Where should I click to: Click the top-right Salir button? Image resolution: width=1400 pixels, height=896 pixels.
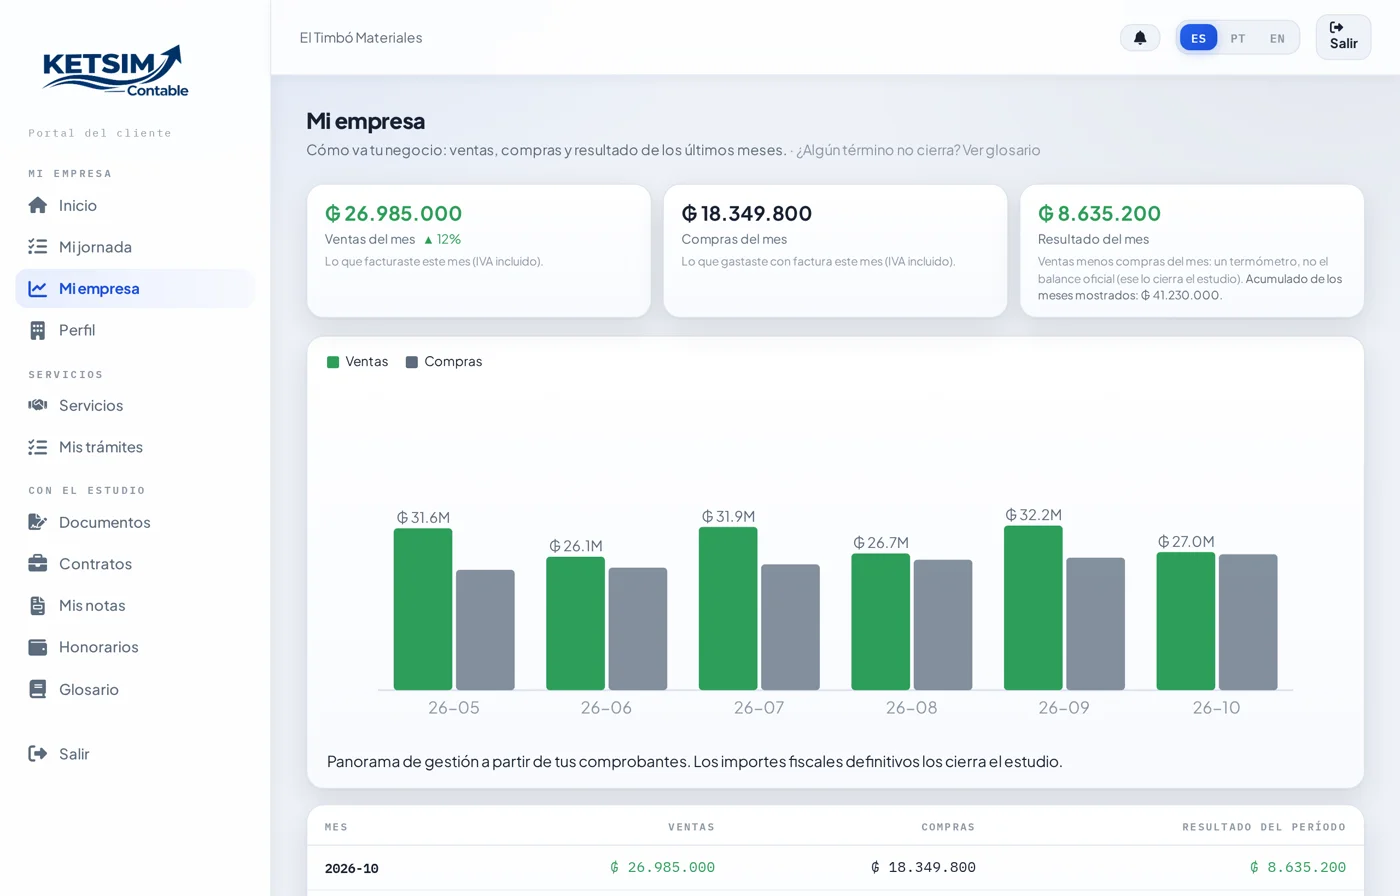point(1343,37)
